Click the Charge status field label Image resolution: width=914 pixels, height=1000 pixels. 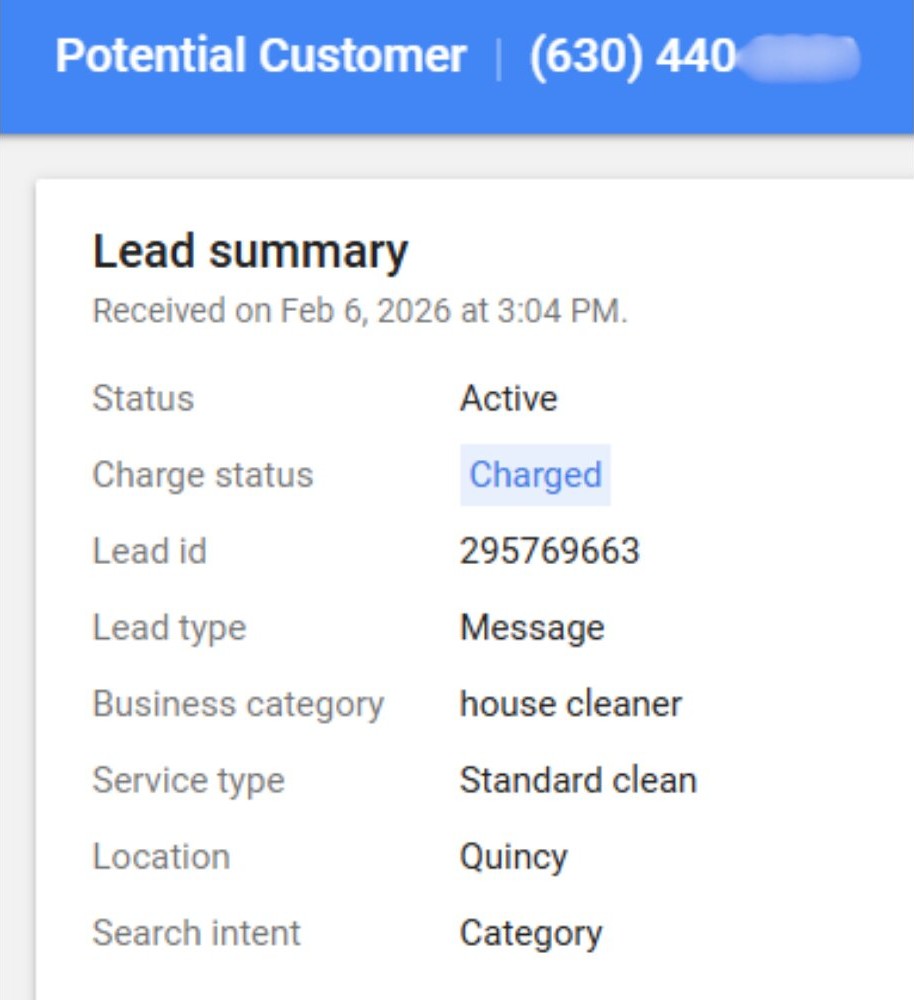pos(202,475)
